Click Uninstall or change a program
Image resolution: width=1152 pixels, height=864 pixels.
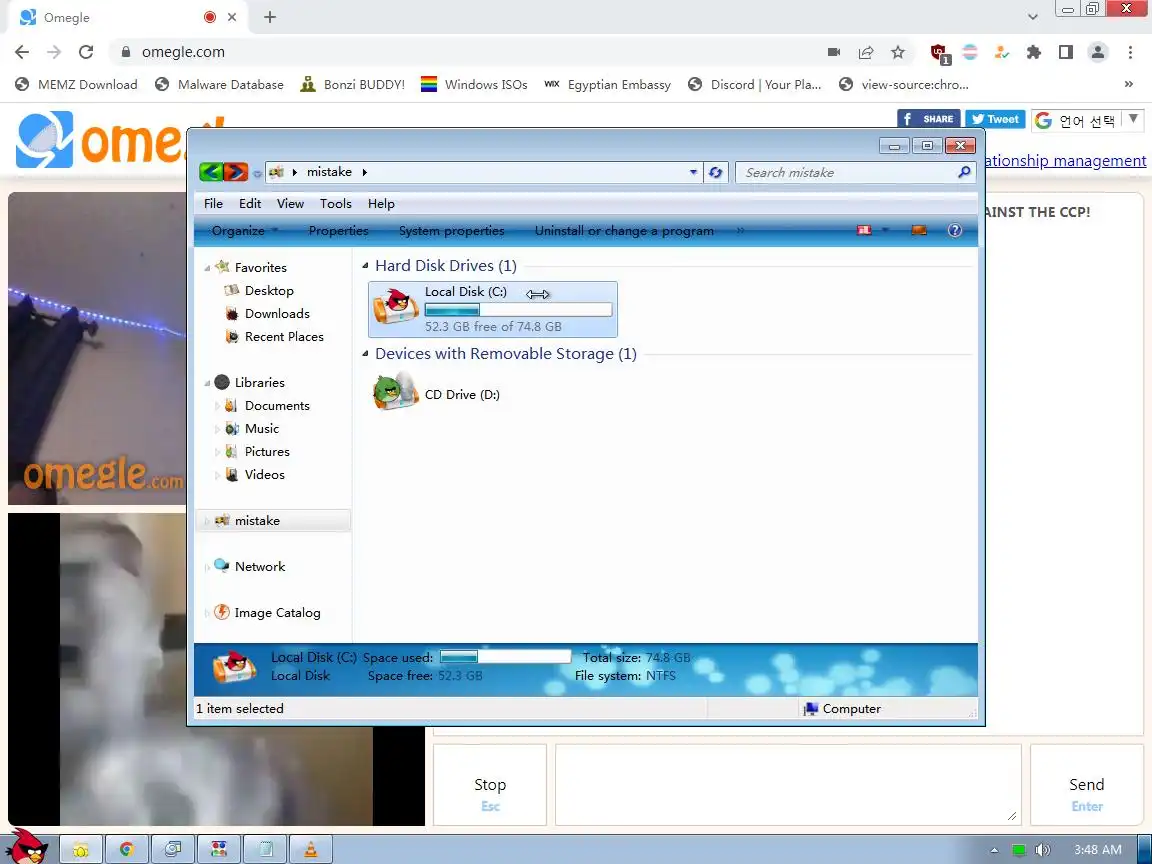point(624,231)
